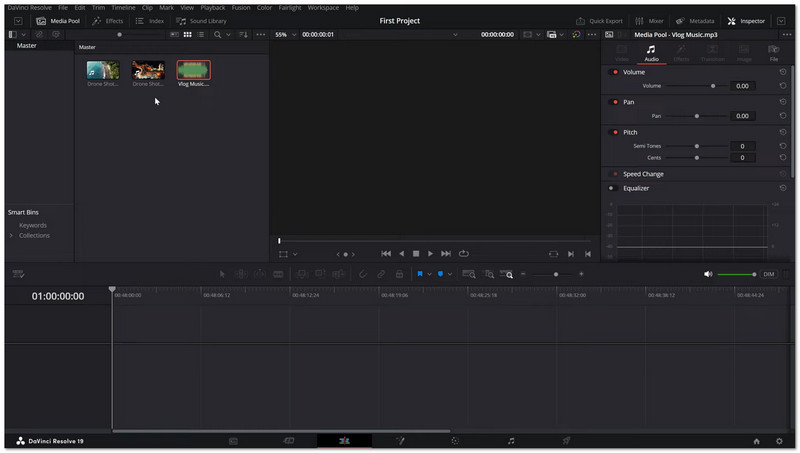Screen dimensions: 800x453
Task: Adjust the Semi Tones slider
Action: (x=697, y=146)
